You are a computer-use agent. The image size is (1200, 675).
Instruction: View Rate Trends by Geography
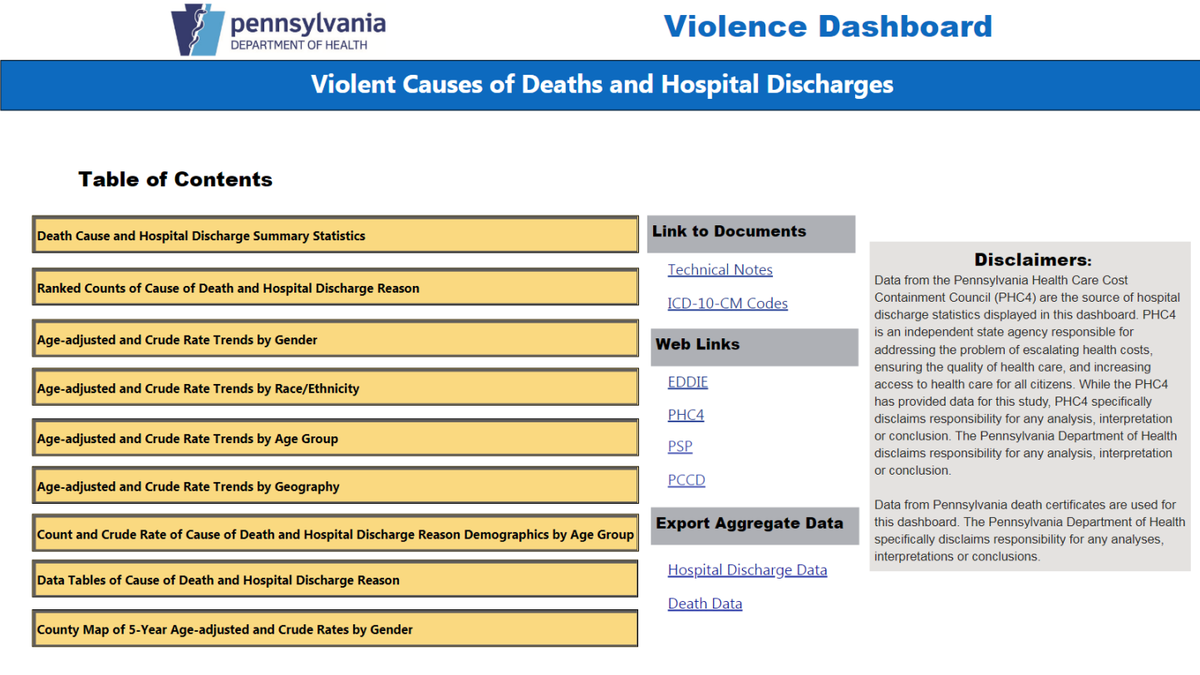pyautogui.click(x=335, y=485)
